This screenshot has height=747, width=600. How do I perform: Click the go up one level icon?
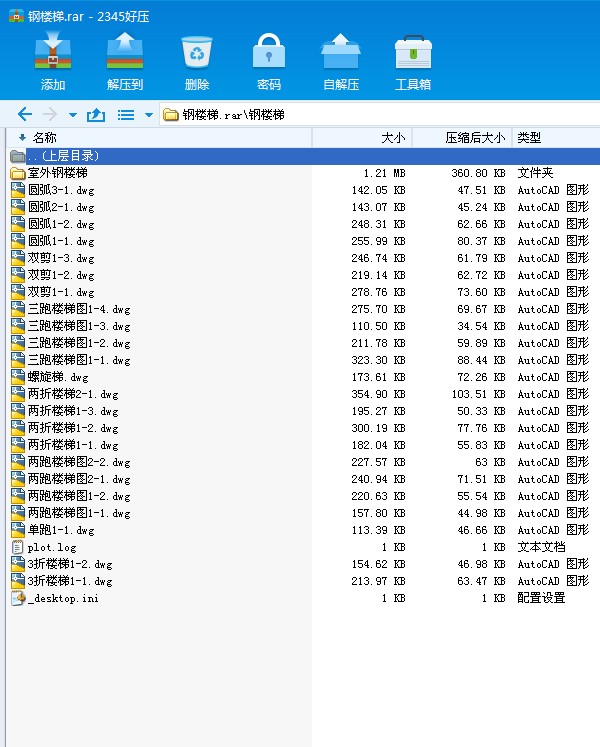click(96, 115)
